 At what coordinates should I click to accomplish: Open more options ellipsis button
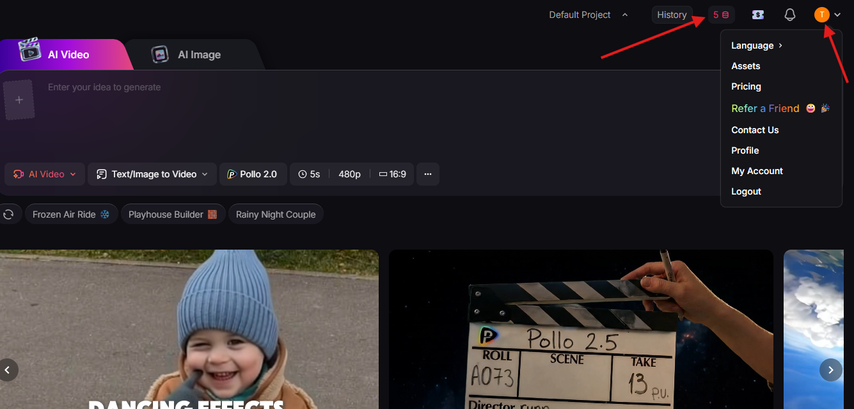[428, 174]
